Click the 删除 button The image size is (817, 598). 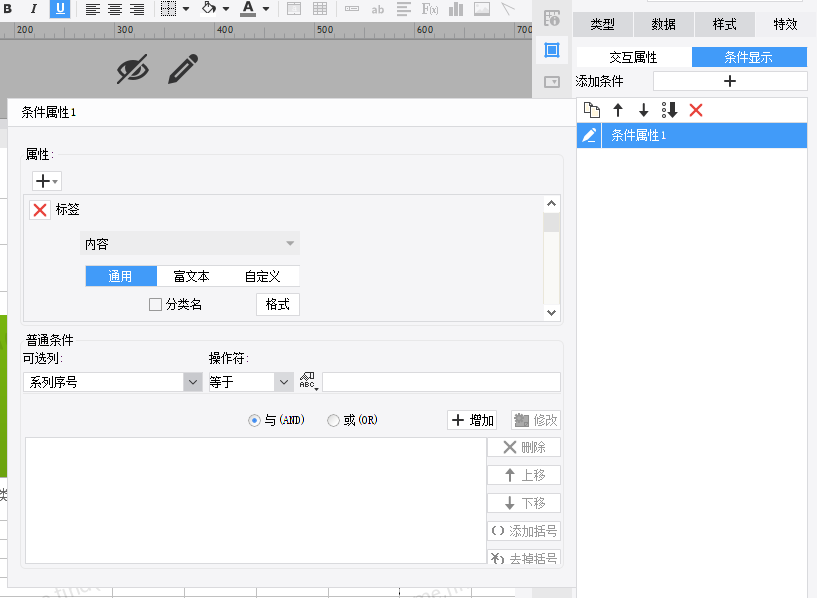pos(524,447)
